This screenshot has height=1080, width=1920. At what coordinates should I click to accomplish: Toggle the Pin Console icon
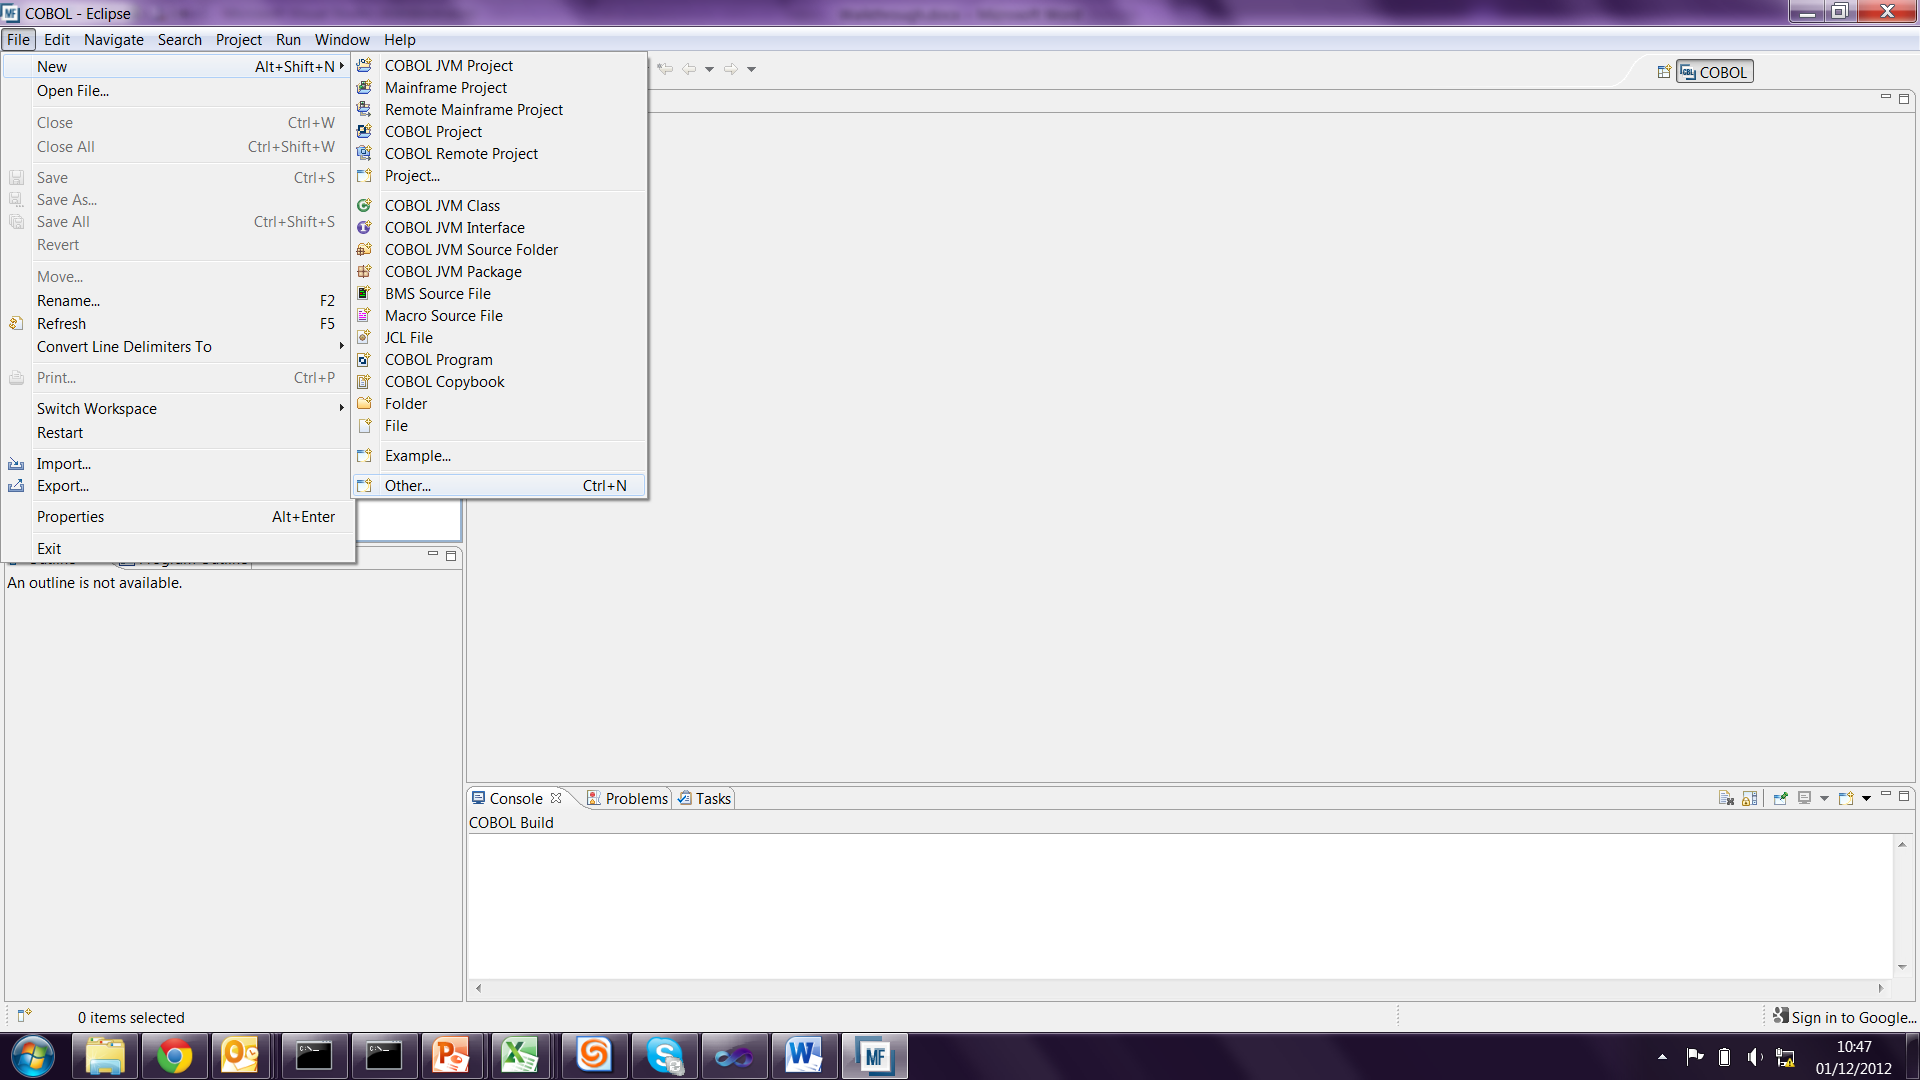pyautogui.click(x=1780, y=798)
